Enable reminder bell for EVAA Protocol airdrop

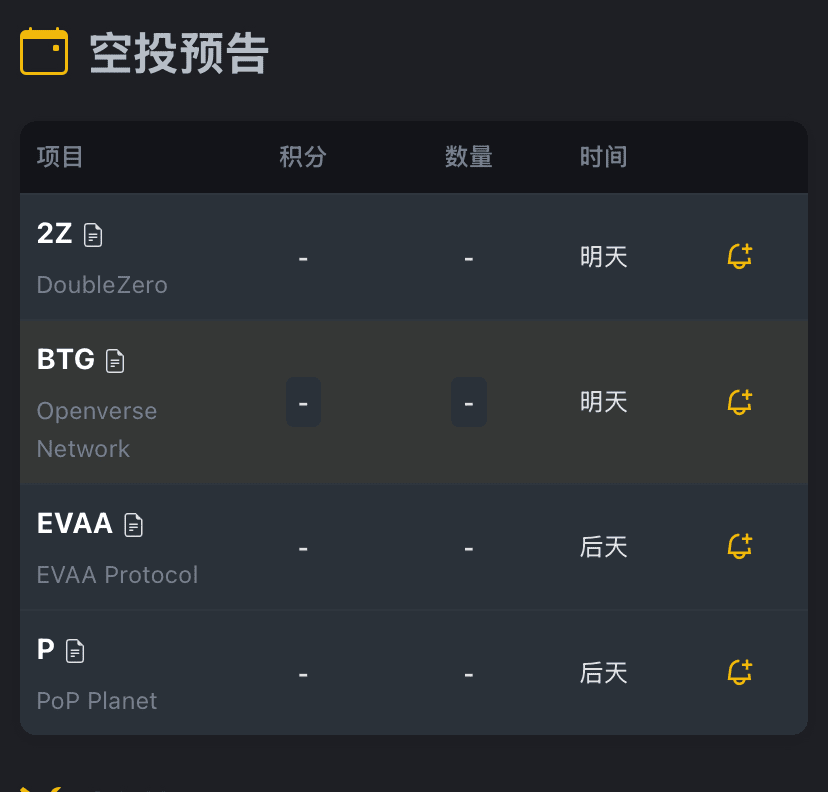tap(739, 547)
